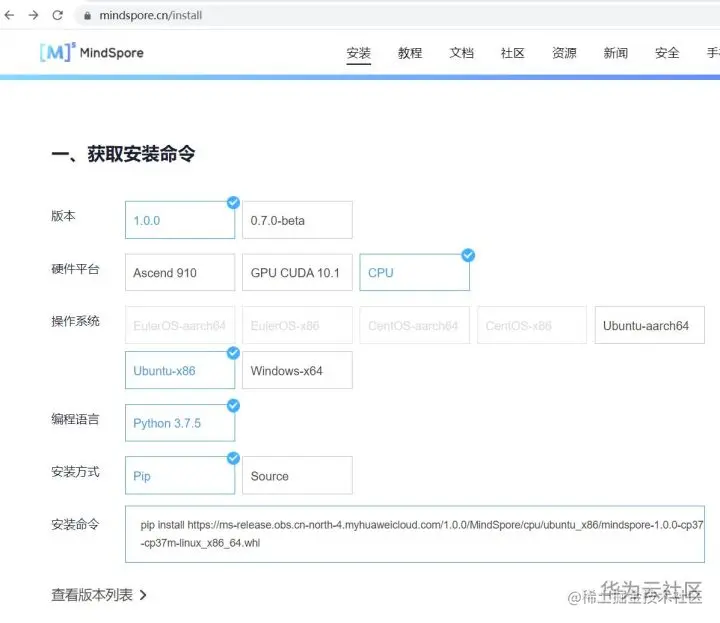Open the 安全 navigation tab
Viewport: 720px width, 623px height.
pos(667,53)
